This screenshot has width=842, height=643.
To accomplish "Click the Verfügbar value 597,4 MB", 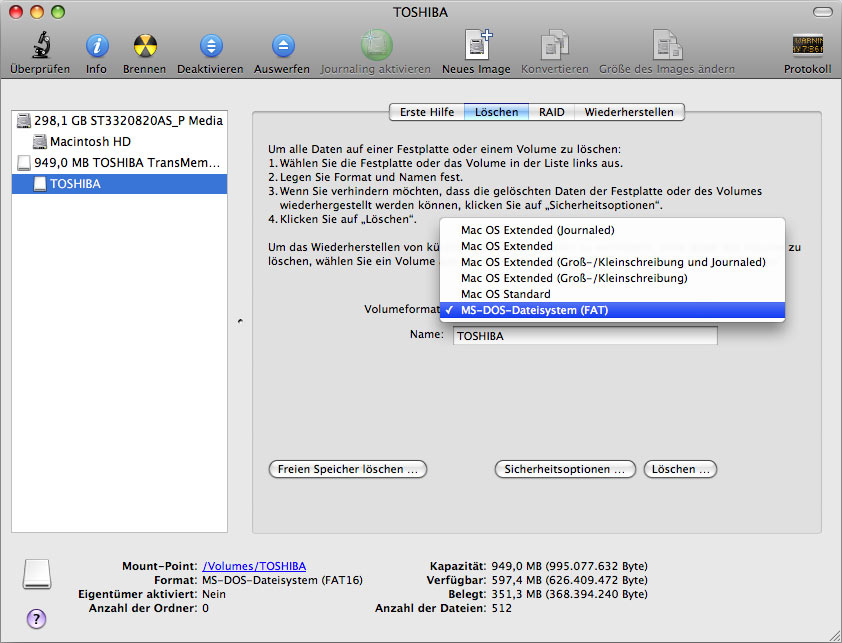I will coord(569,580).
